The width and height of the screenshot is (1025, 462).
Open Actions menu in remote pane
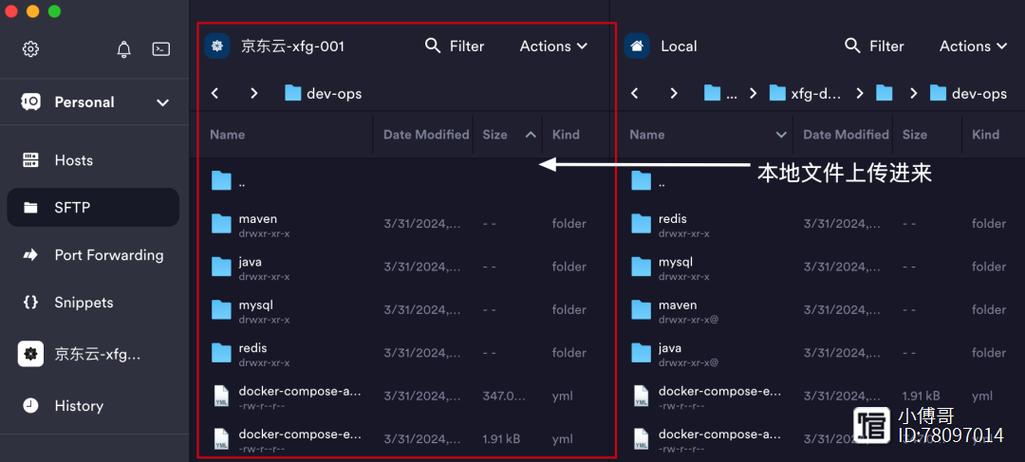[x=553, y=46]
